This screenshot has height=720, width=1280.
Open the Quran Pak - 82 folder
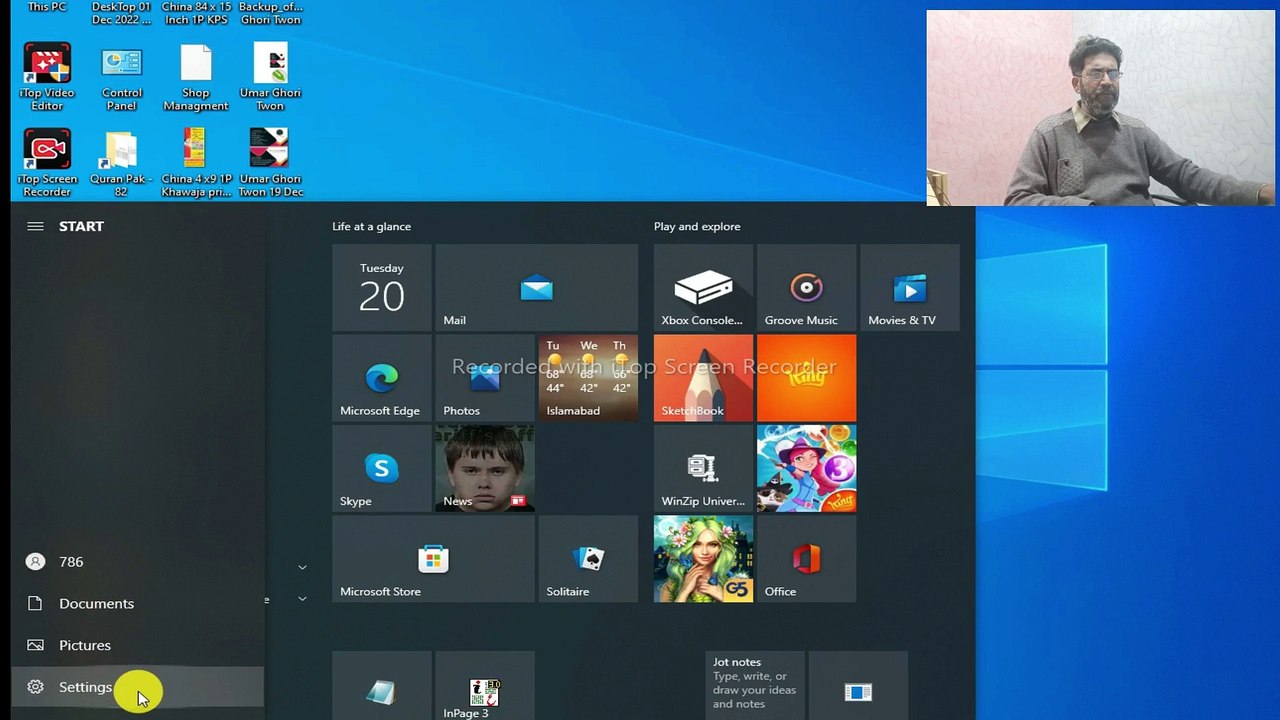(121, 163)
